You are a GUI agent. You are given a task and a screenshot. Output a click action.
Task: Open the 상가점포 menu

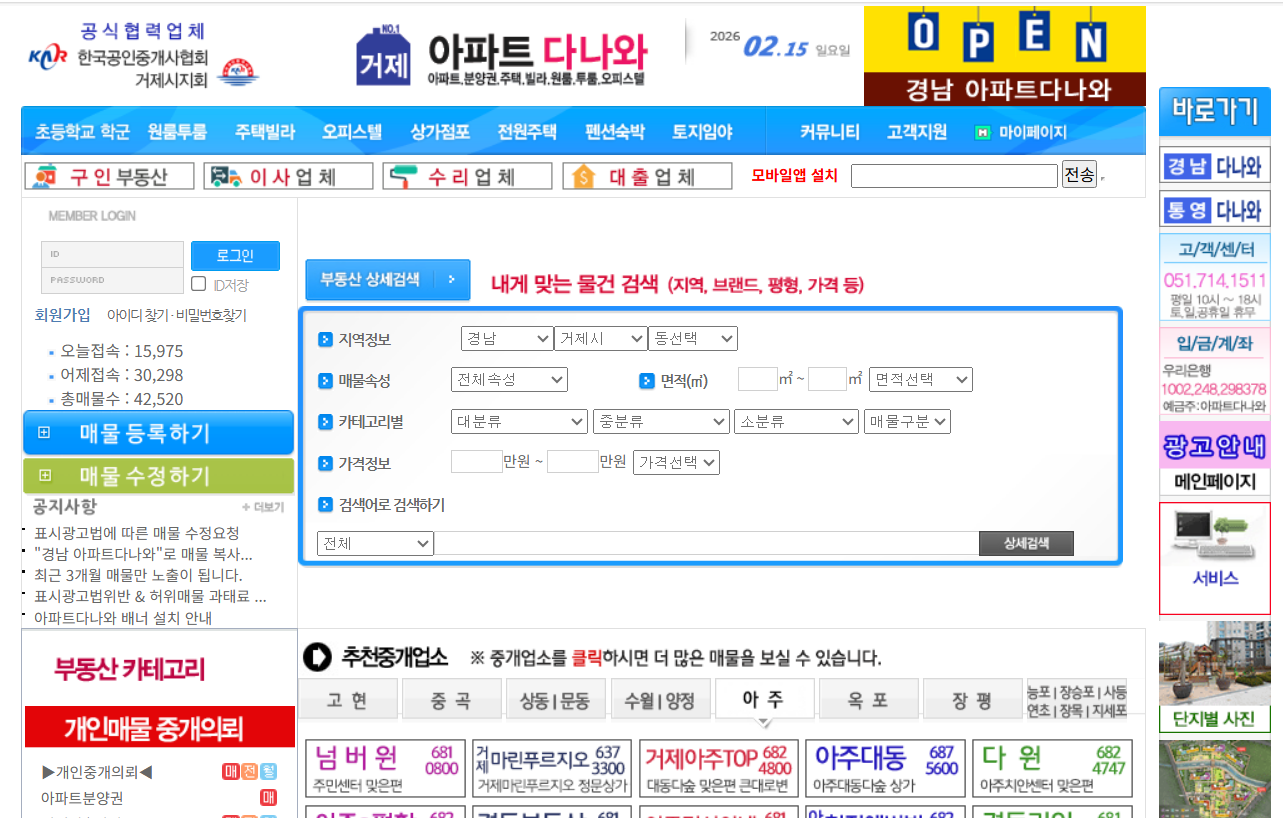(x=440, y=132)
